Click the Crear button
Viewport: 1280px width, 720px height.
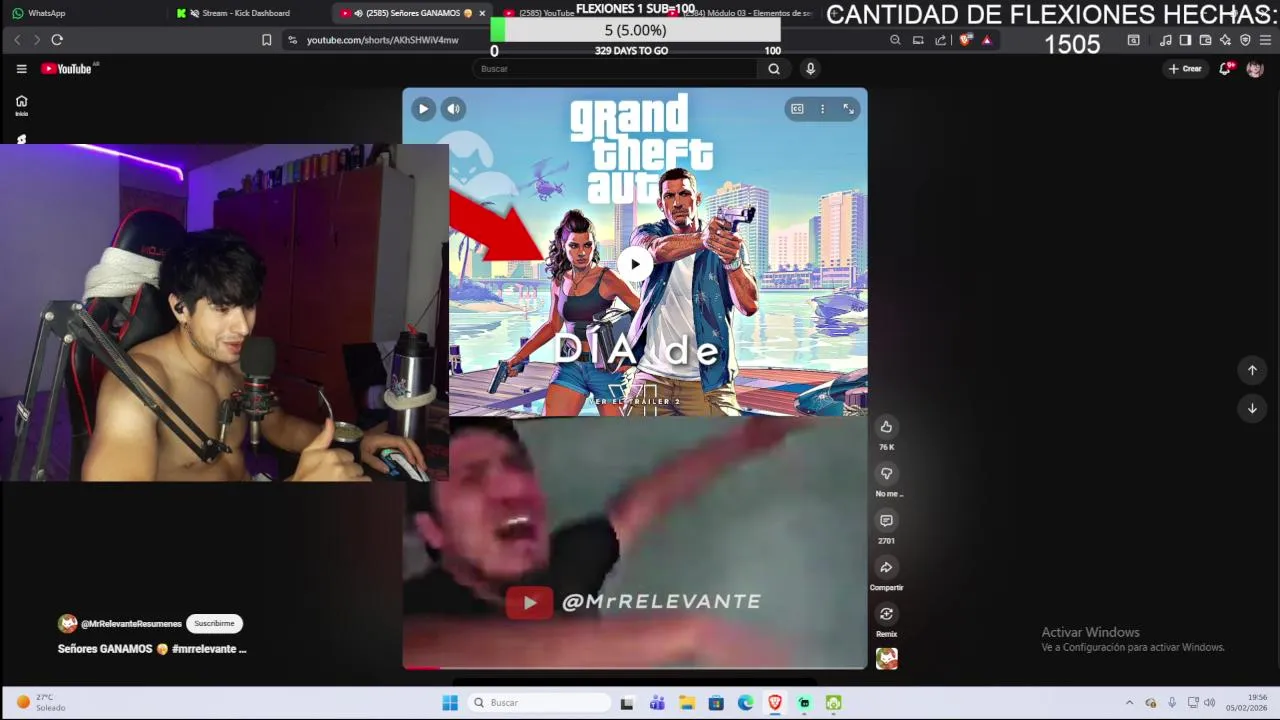(1185, 69)
